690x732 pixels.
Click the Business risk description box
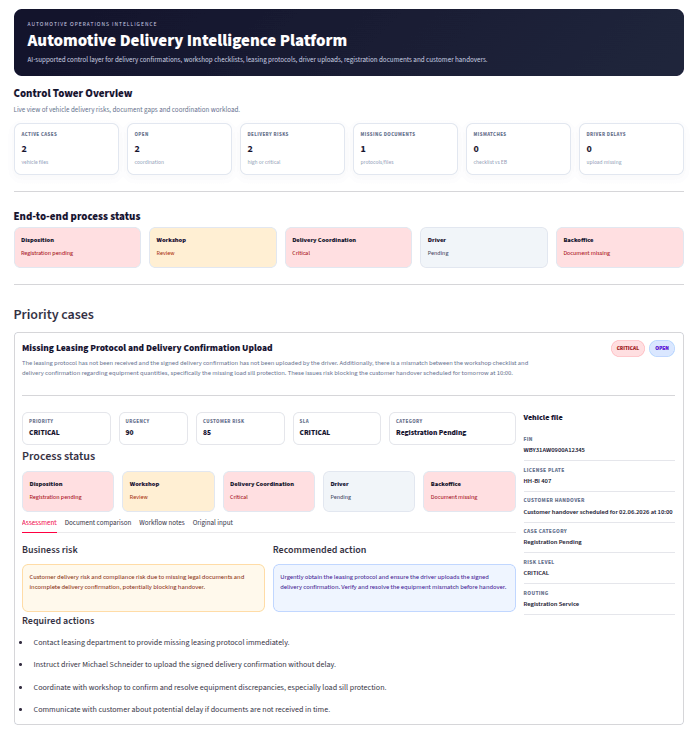pos(143,588)
